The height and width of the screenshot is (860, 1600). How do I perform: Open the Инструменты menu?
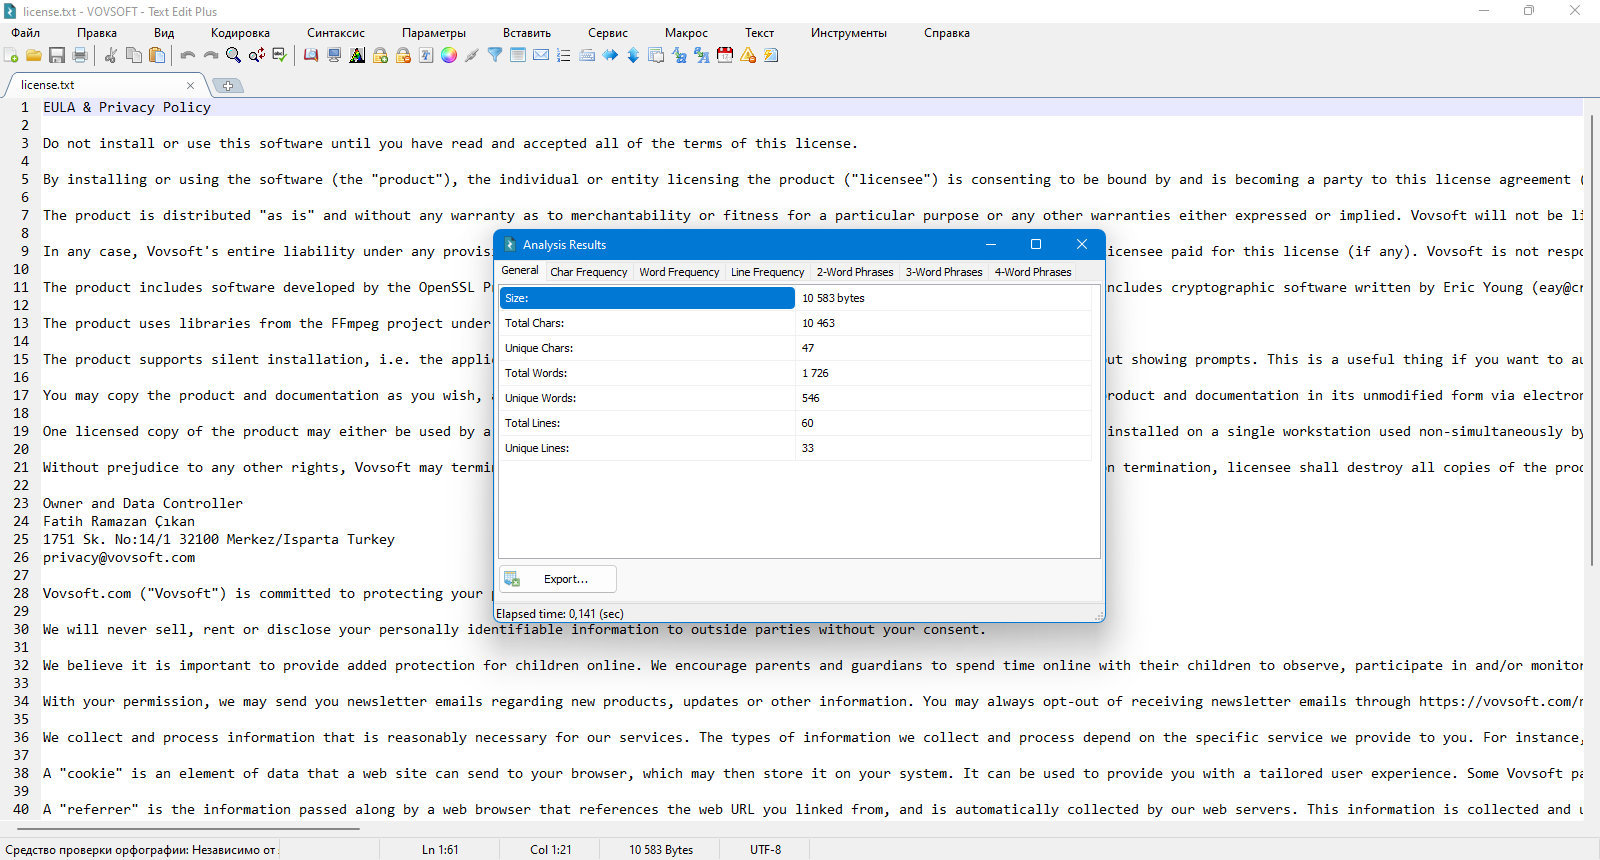(x=849, y=33)
